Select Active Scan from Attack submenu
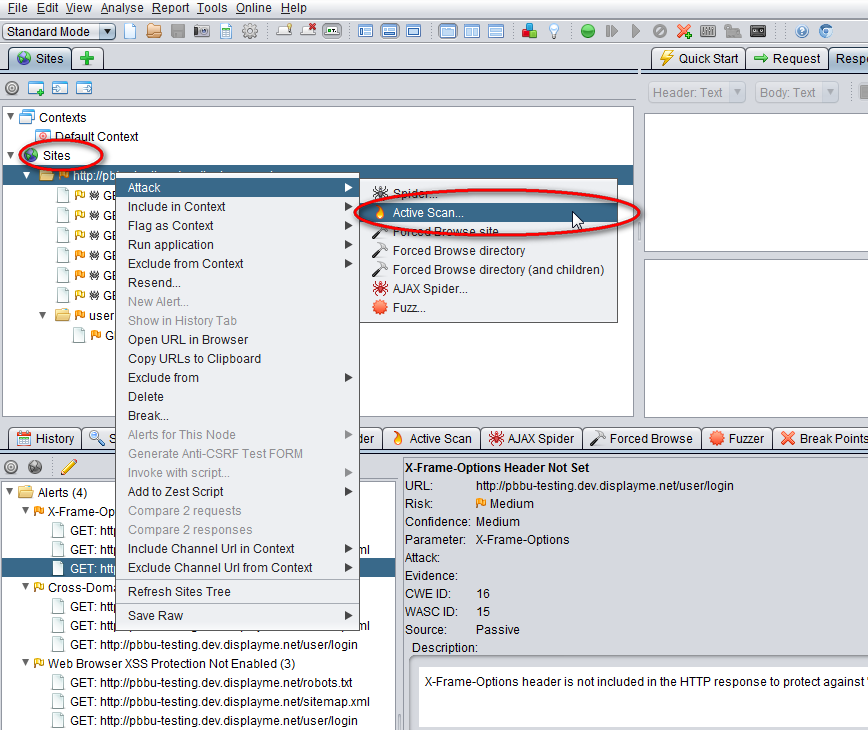Viewport: 868px width, 730px height. click(427, 213)
